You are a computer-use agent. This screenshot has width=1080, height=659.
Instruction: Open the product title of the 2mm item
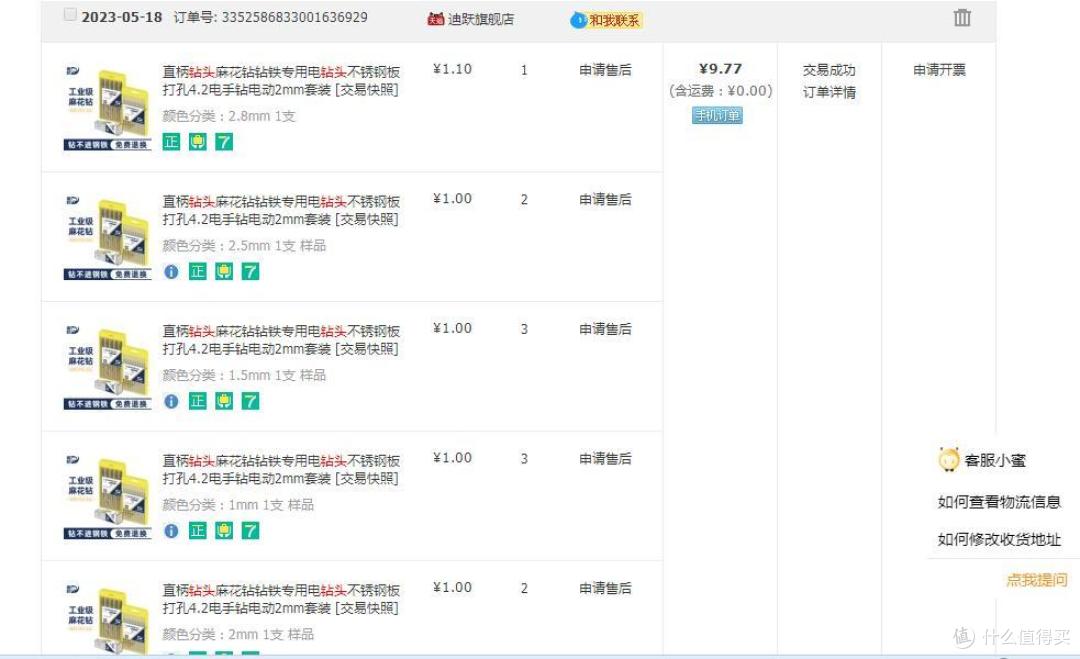coord(281,598)
